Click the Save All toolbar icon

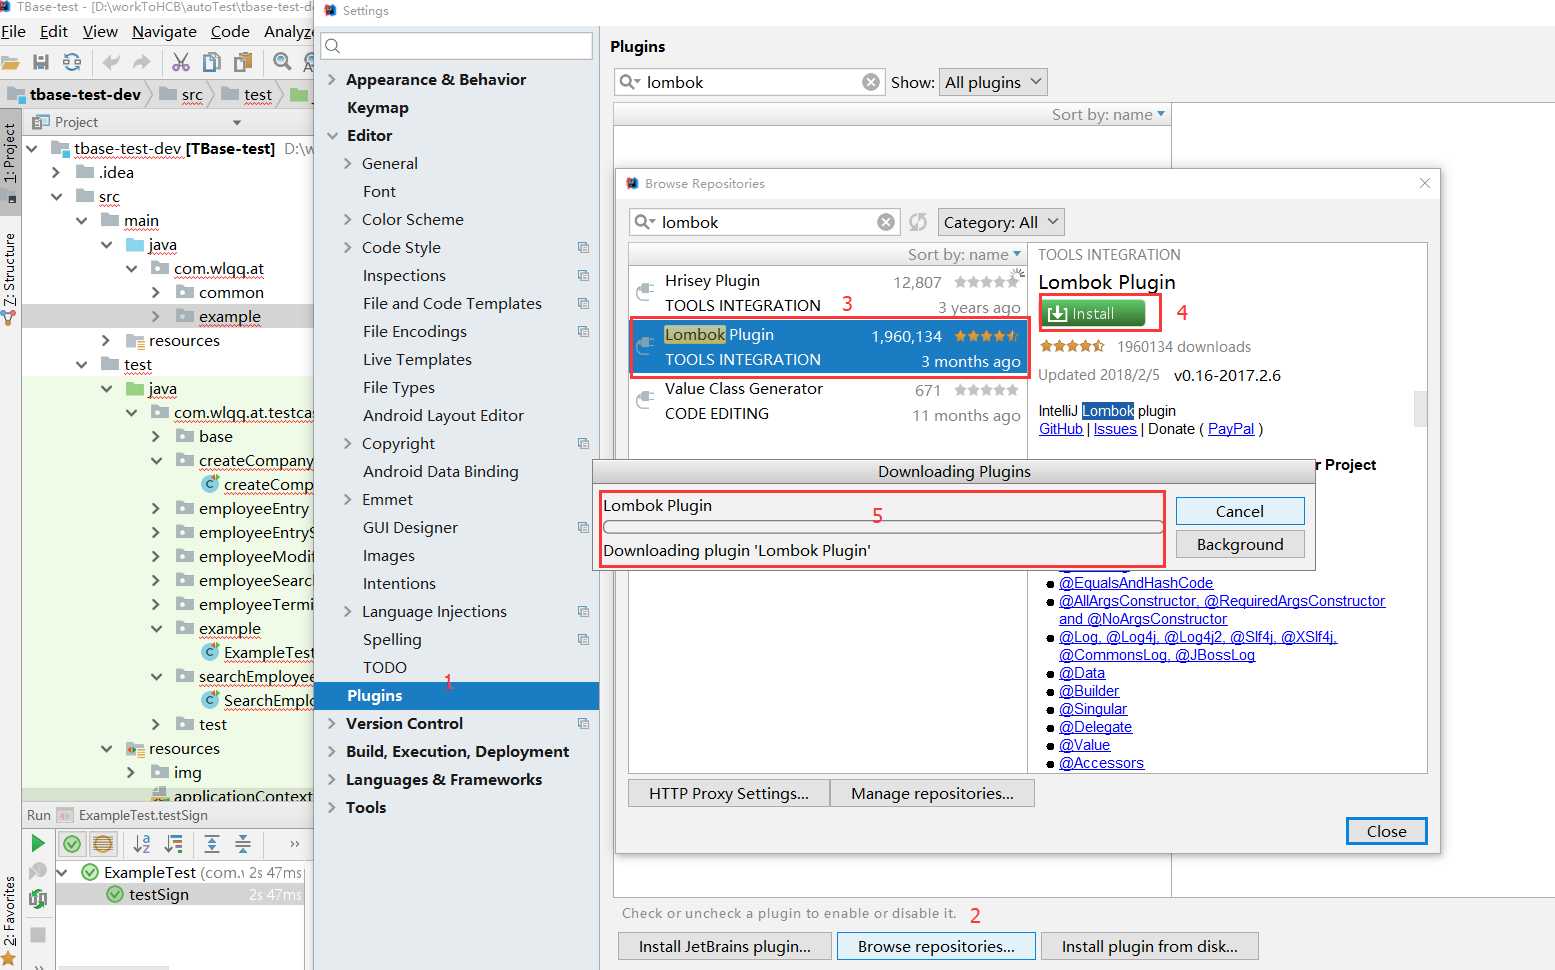coord(41,62)
